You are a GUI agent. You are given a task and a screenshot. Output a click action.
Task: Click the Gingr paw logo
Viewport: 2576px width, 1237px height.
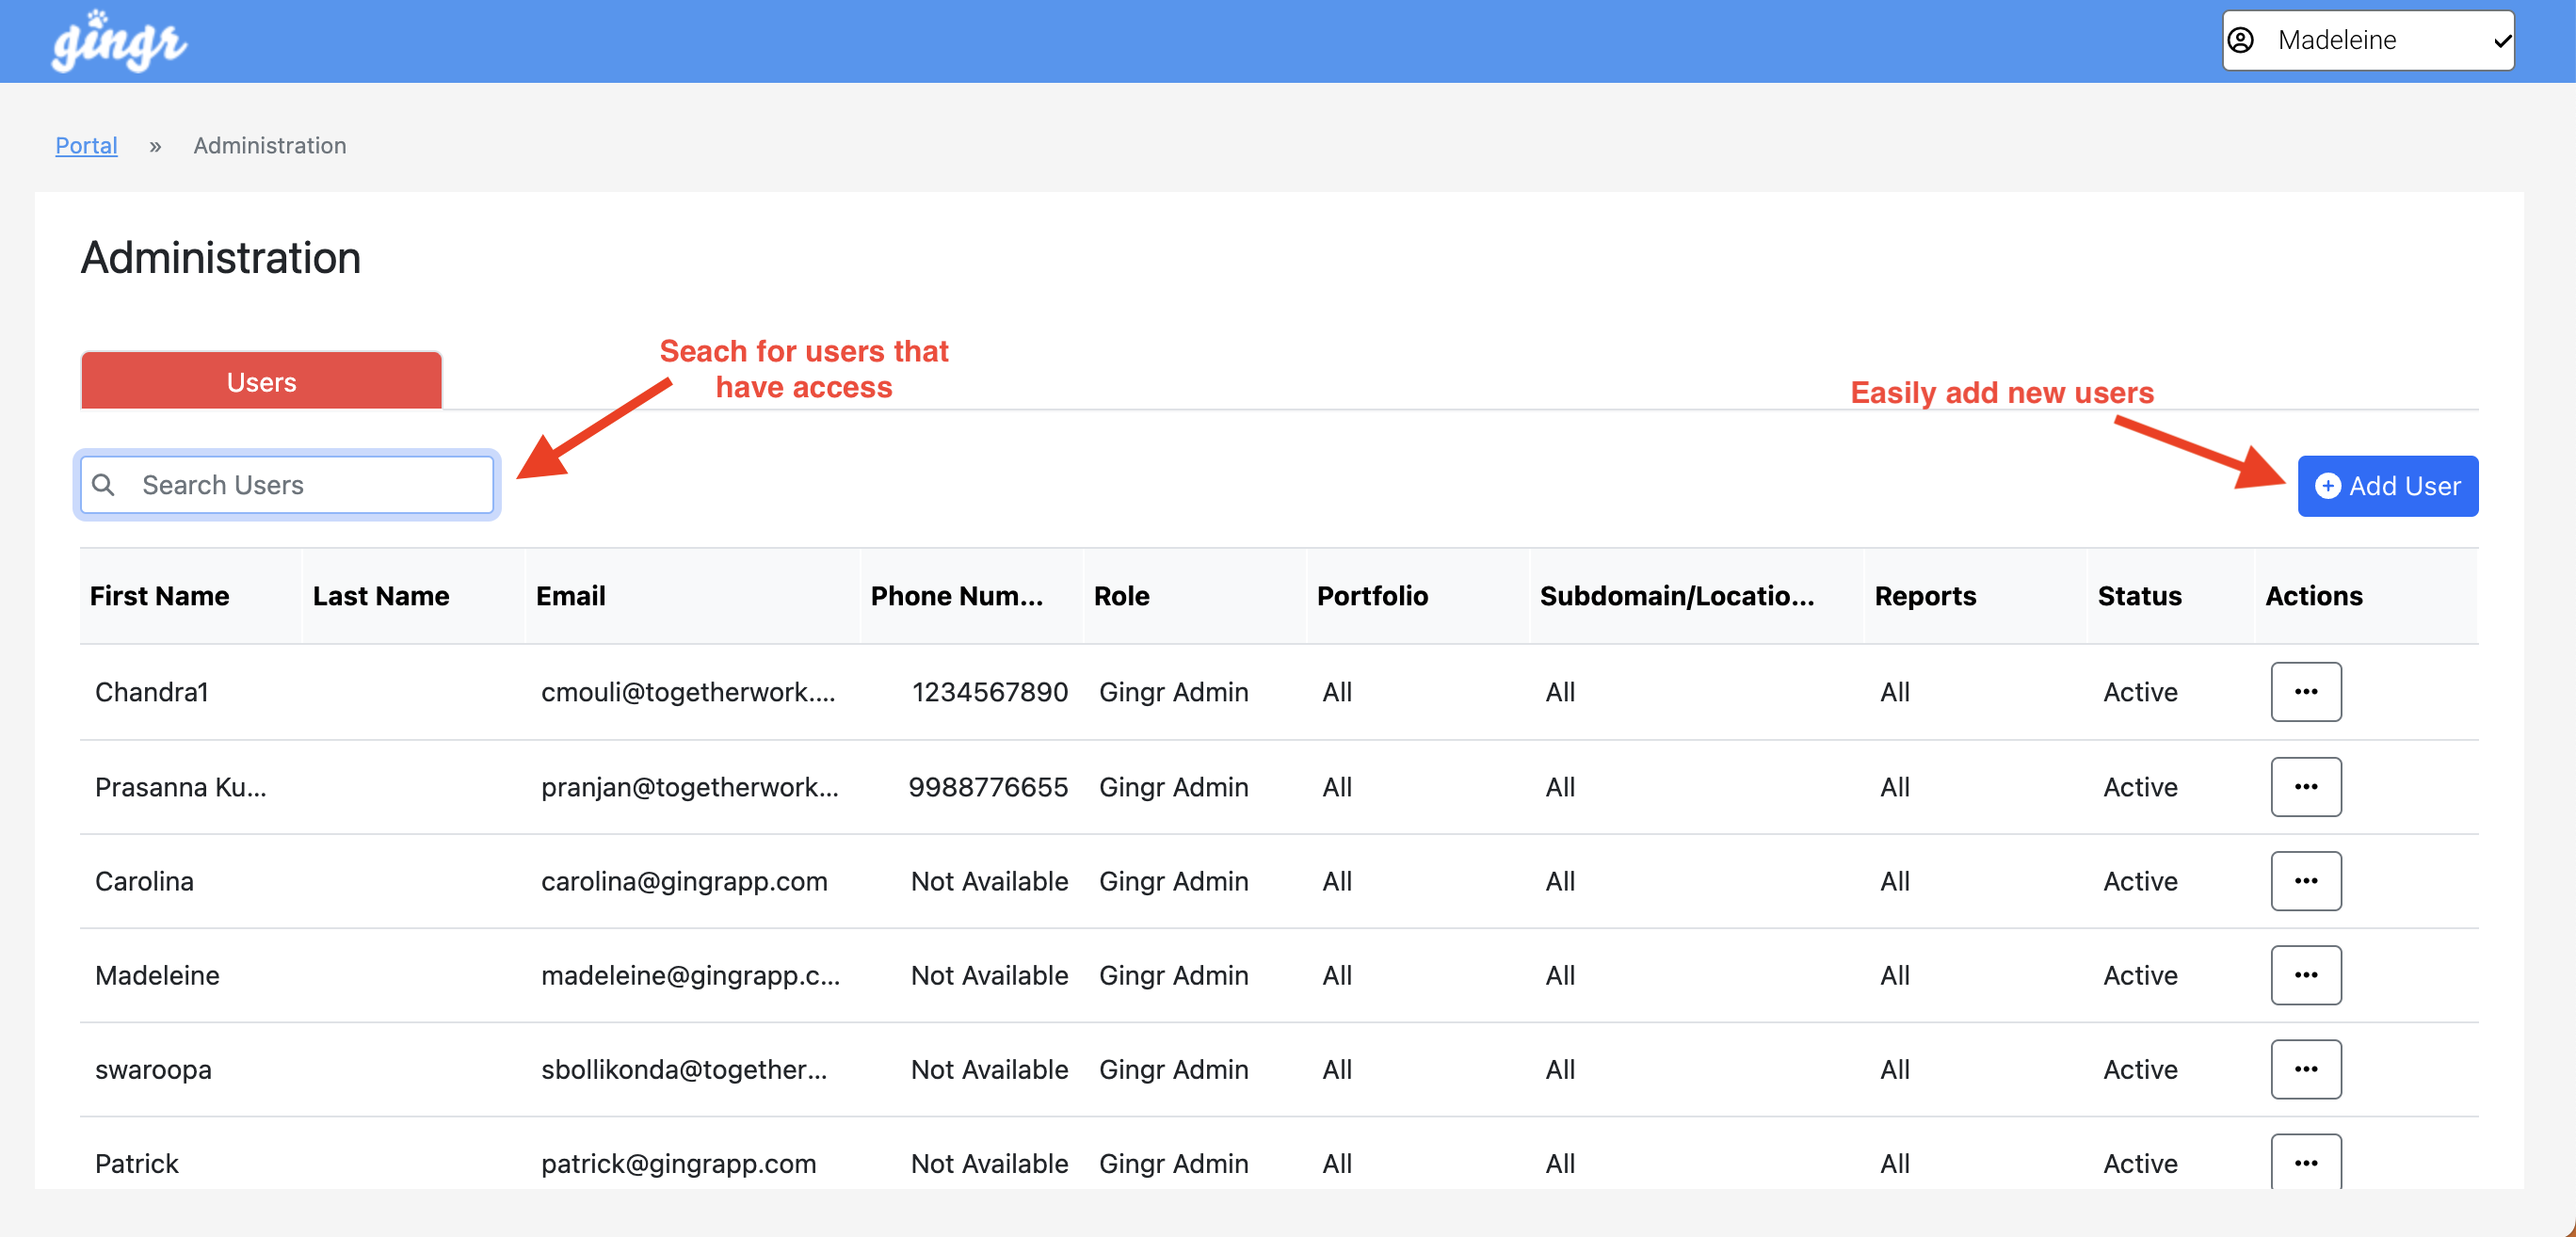click(118, 41)
